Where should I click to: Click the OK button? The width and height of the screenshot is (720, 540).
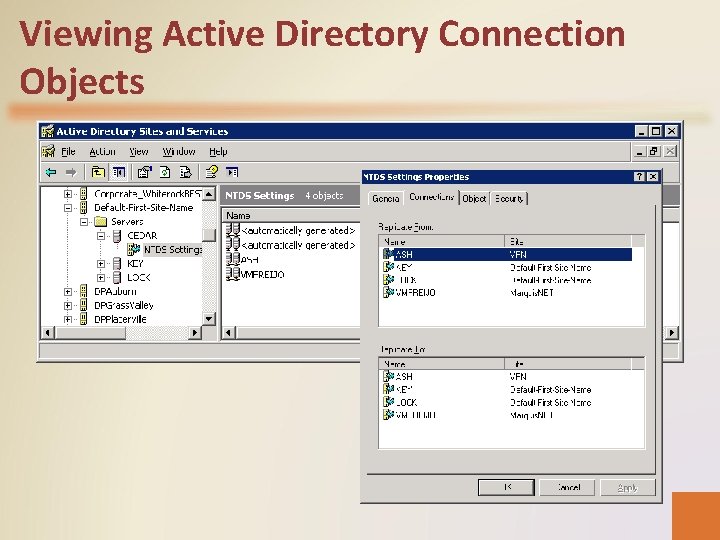point(506,487)
